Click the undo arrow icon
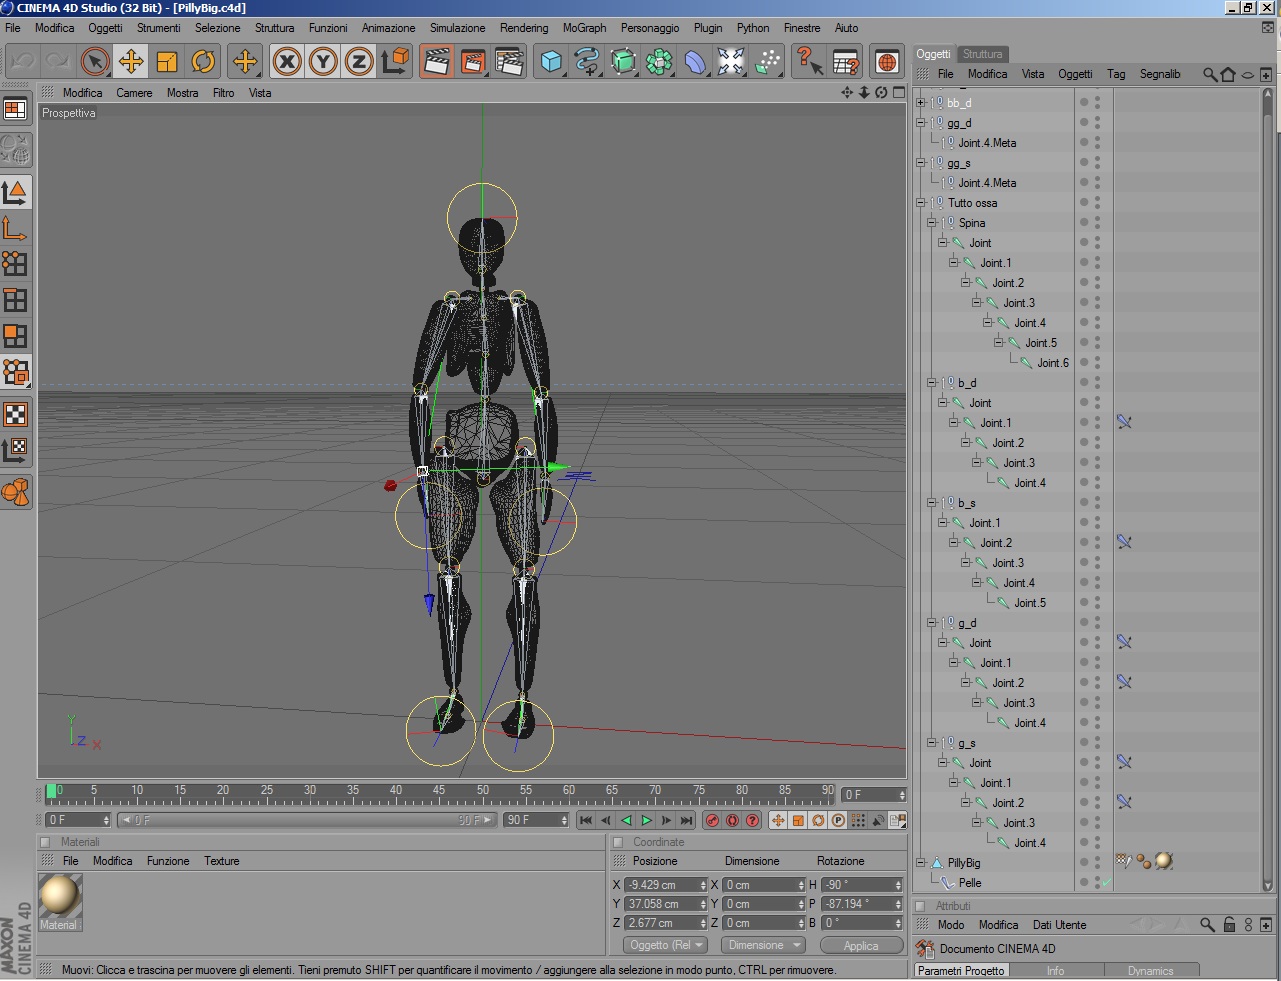The width and height of the screenshot is (1281, 981). pyautogui.click(x=22, y=62)
